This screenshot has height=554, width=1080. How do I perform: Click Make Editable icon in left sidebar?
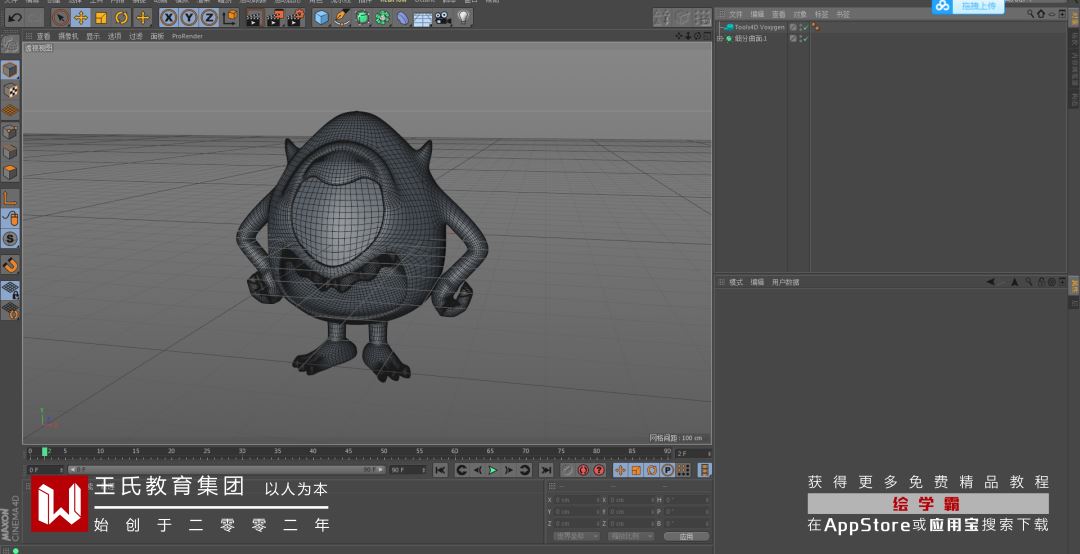[x=10, y=45]
